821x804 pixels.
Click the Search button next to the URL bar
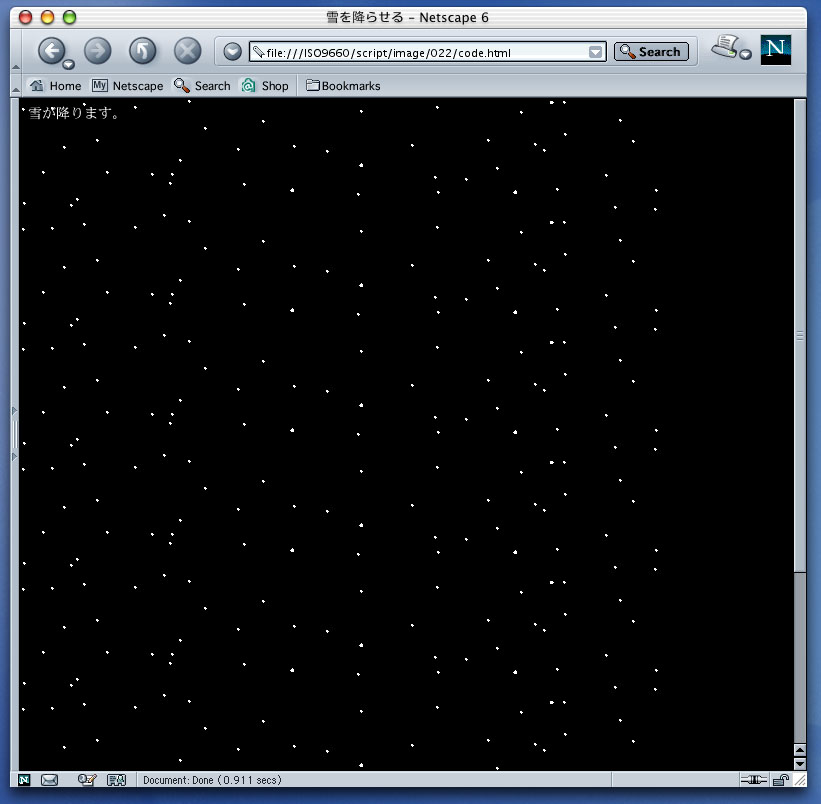pos(651,51)
